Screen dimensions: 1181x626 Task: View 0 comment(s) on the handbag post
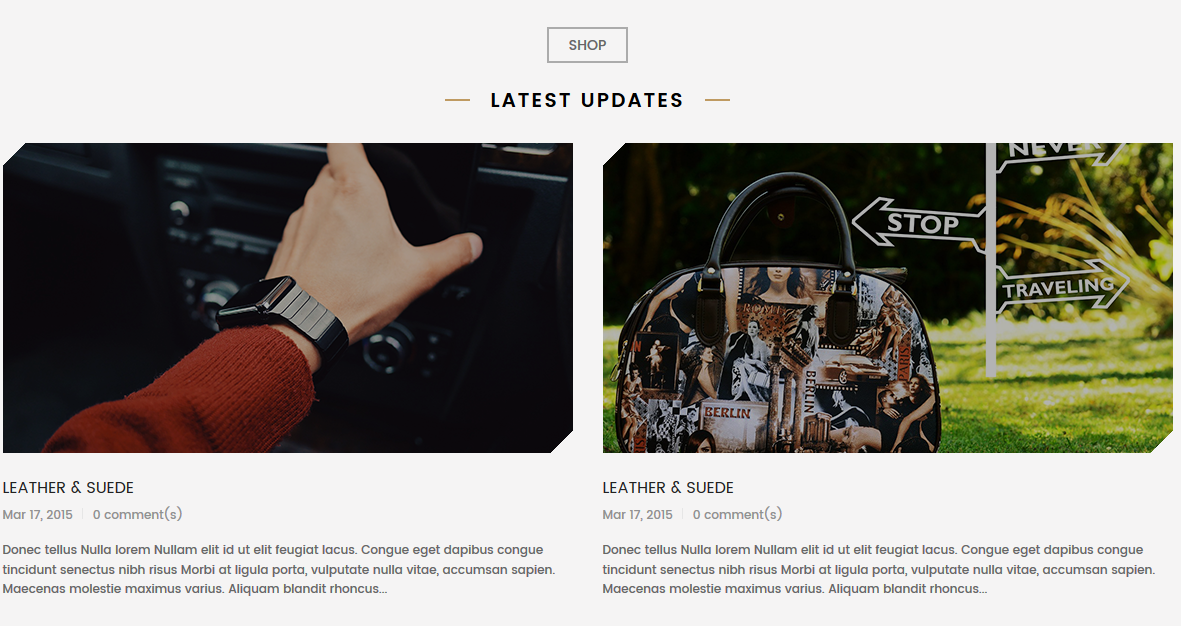click(737, 515)
